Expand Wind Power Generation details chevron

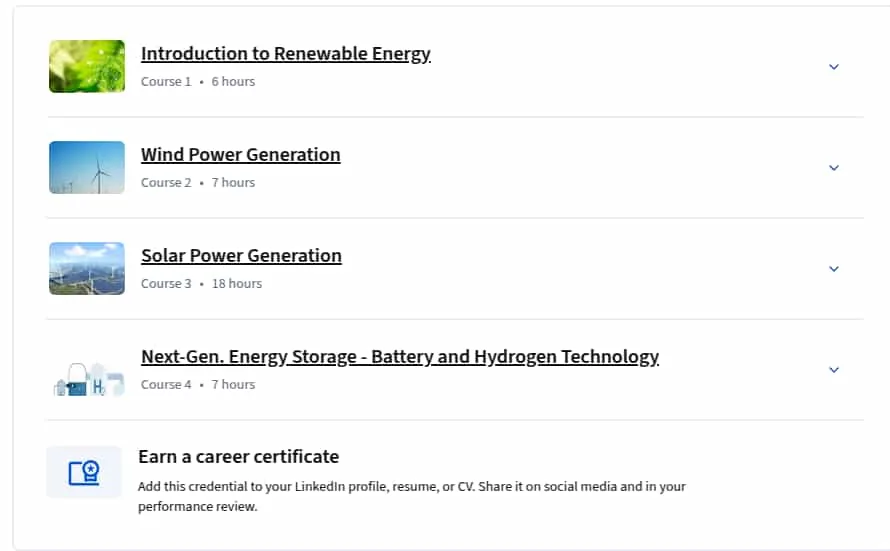tap(834, 168)
